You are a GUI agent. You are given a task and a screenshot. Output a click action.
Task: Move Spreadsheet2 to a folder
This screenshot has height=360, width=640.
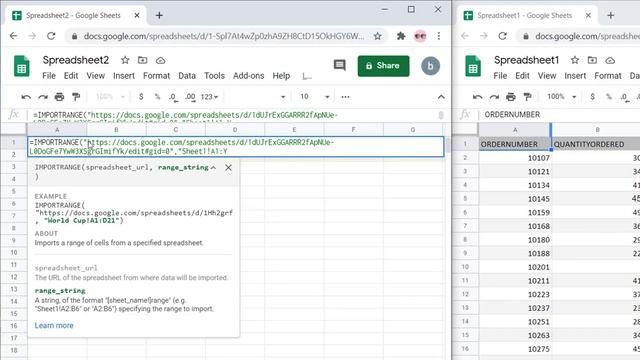pos(142,60)
